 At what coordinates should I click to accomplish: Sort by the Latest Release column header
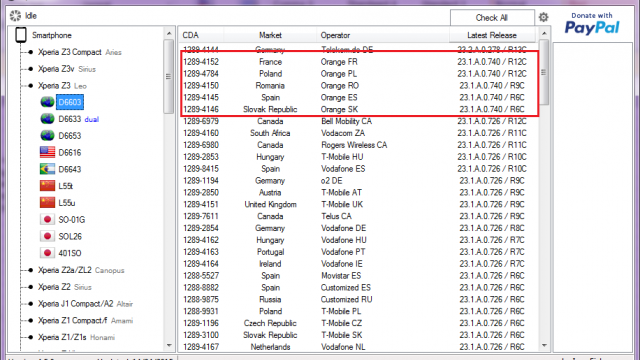pyautogui.click(x=492, y=35)
